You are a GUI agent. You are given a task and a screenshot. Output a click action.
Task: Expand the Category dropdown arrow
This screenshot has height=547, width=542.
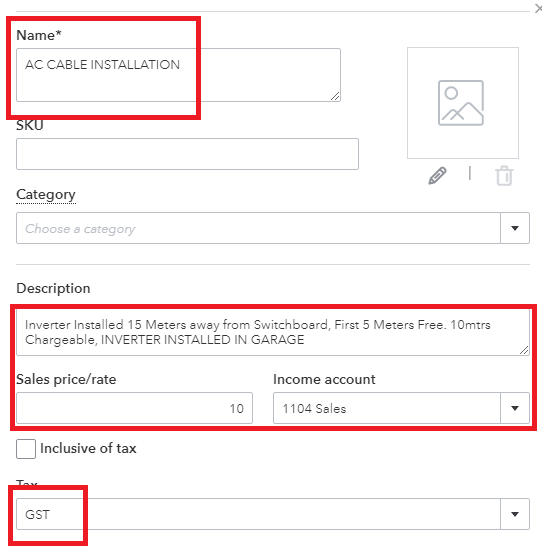point(515,228)
